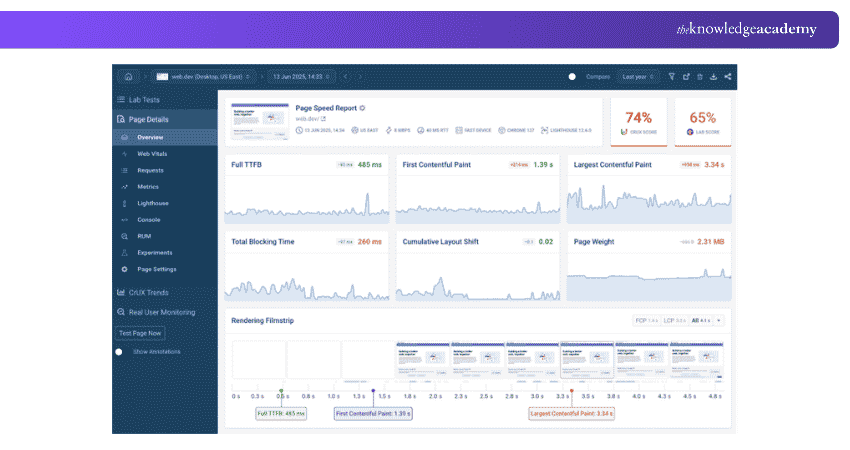The image size is (850, 450).
Task: Select the Overview sidebar item
Action: pyautogui.click(x=165, y=137)
